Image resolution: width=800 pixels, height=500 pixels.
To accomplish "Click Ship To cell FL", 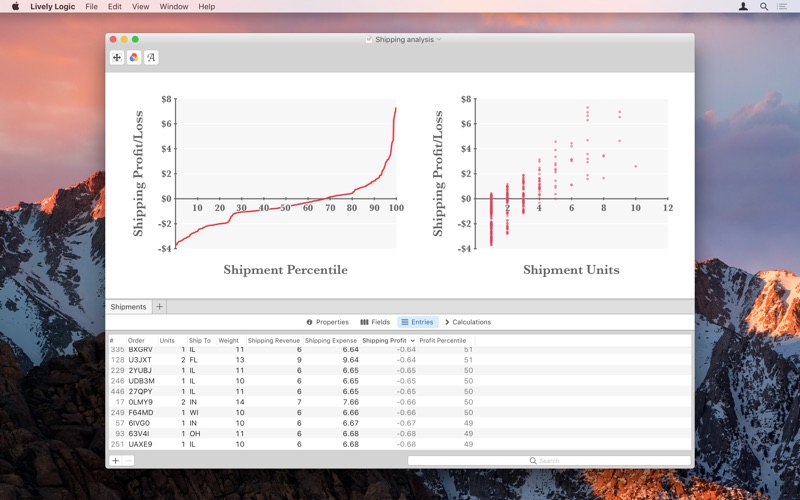I will 193,360.
